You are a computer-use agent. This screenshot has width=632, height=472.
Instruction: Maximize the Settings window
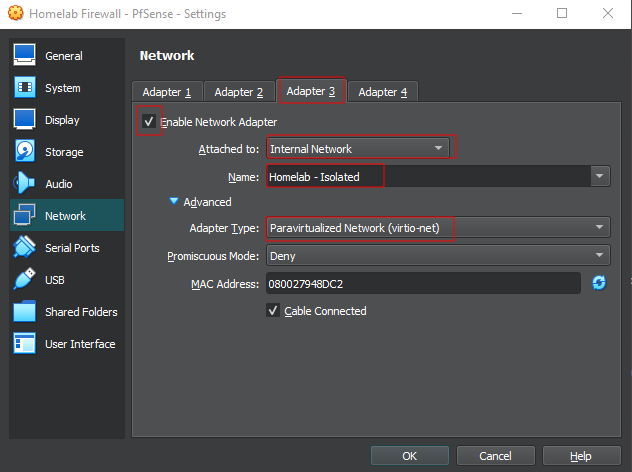tap(562, 13)
